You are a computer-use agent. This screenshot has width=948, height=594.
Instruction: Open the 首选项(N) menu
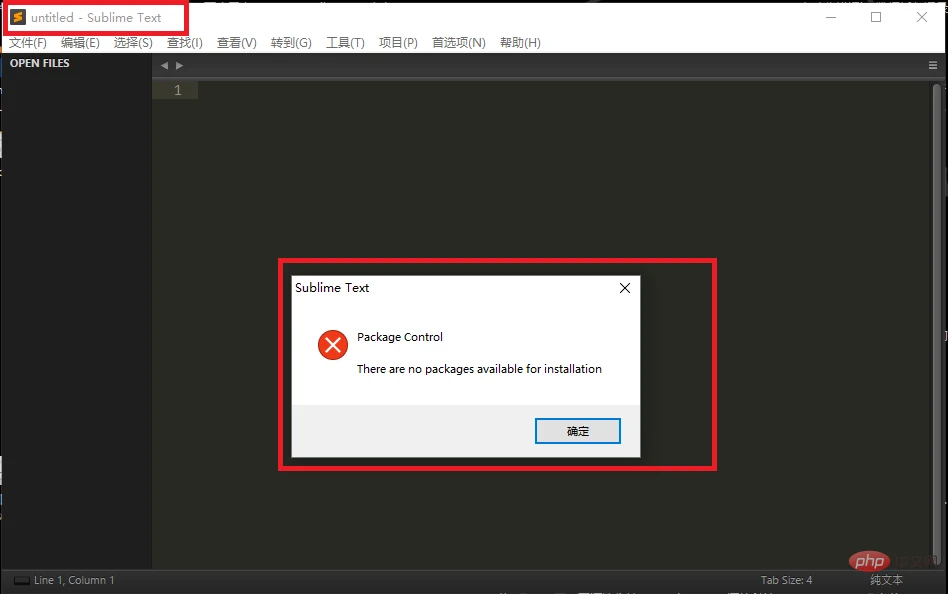point(458,43)
